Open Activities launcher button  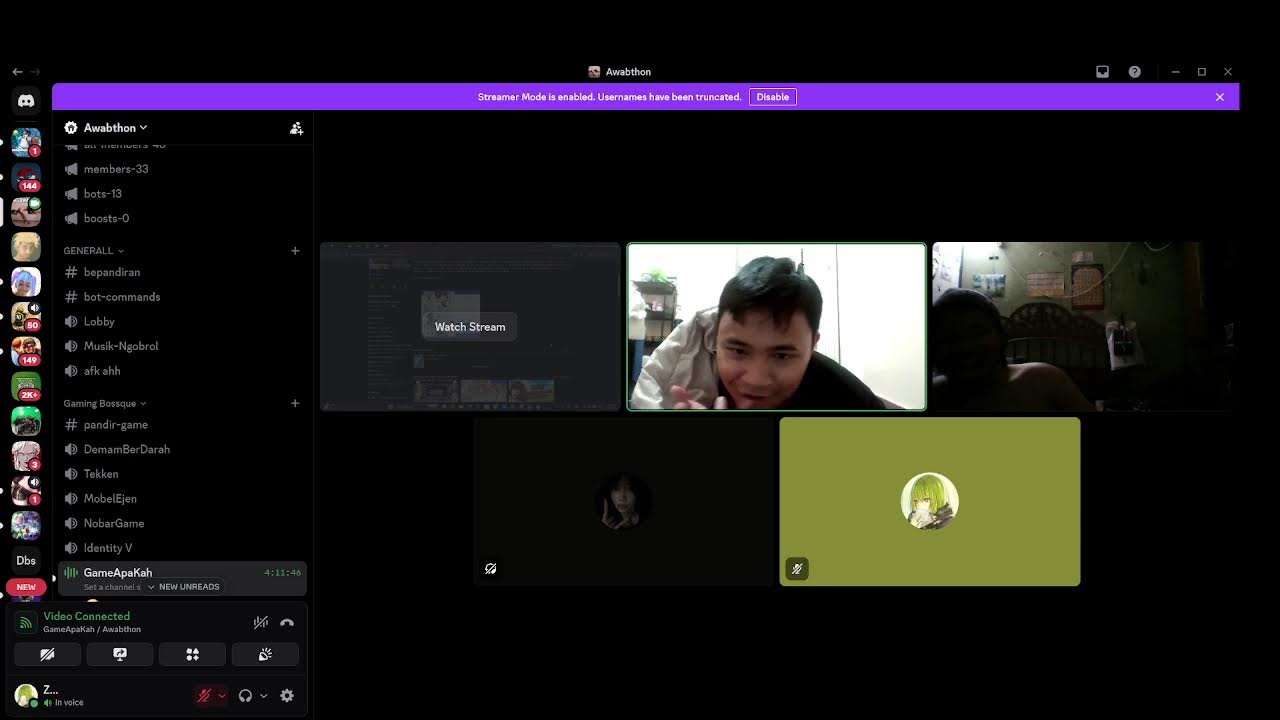pos(192,654)
